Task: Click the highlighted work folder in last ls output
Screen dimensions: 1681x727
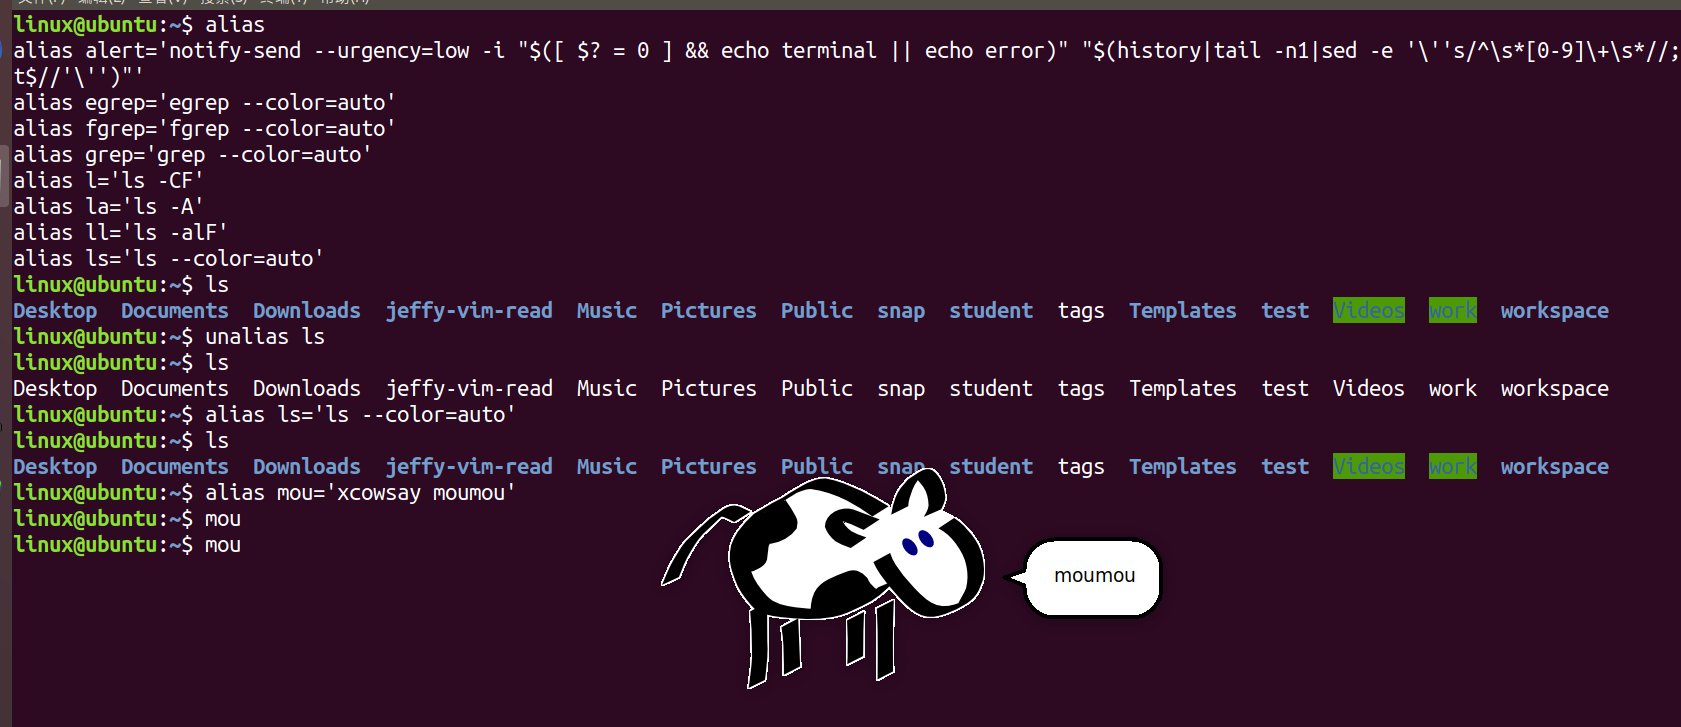Action: click(x=1452, y=466)
